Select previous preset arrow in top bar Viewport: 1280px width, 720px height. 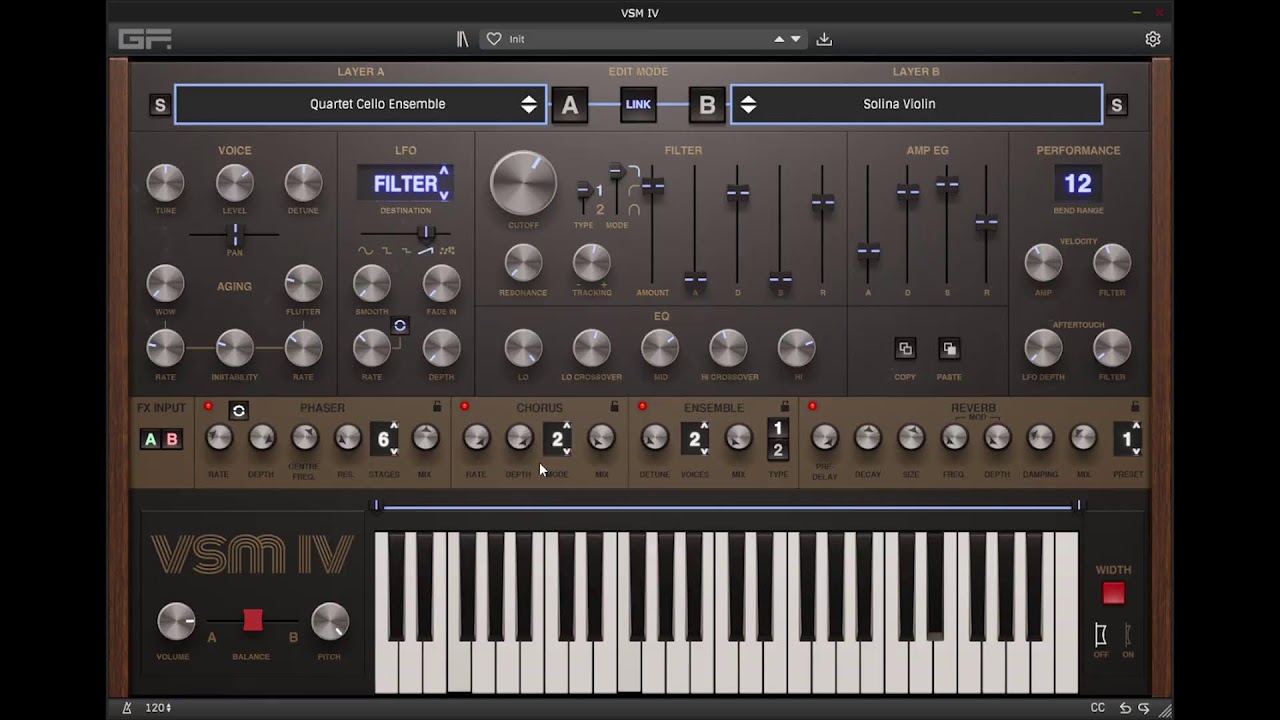tap(779, 39)
